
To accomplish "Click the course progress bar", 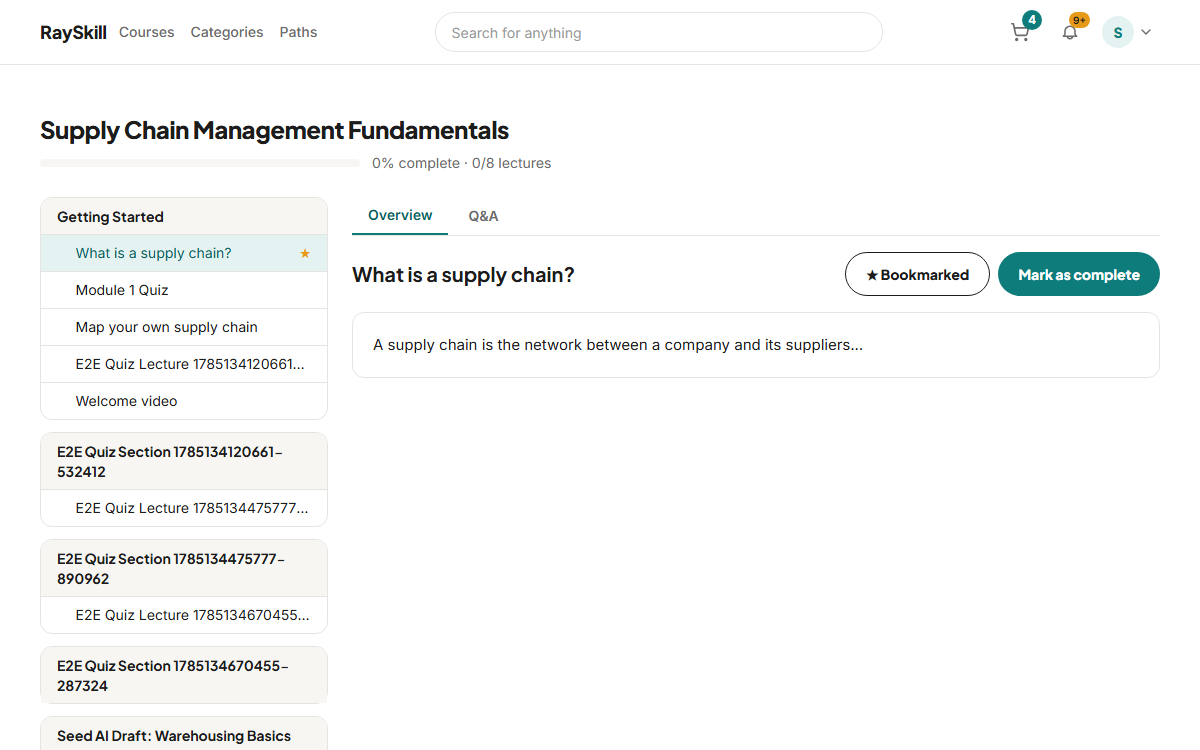I will [200, 162].
